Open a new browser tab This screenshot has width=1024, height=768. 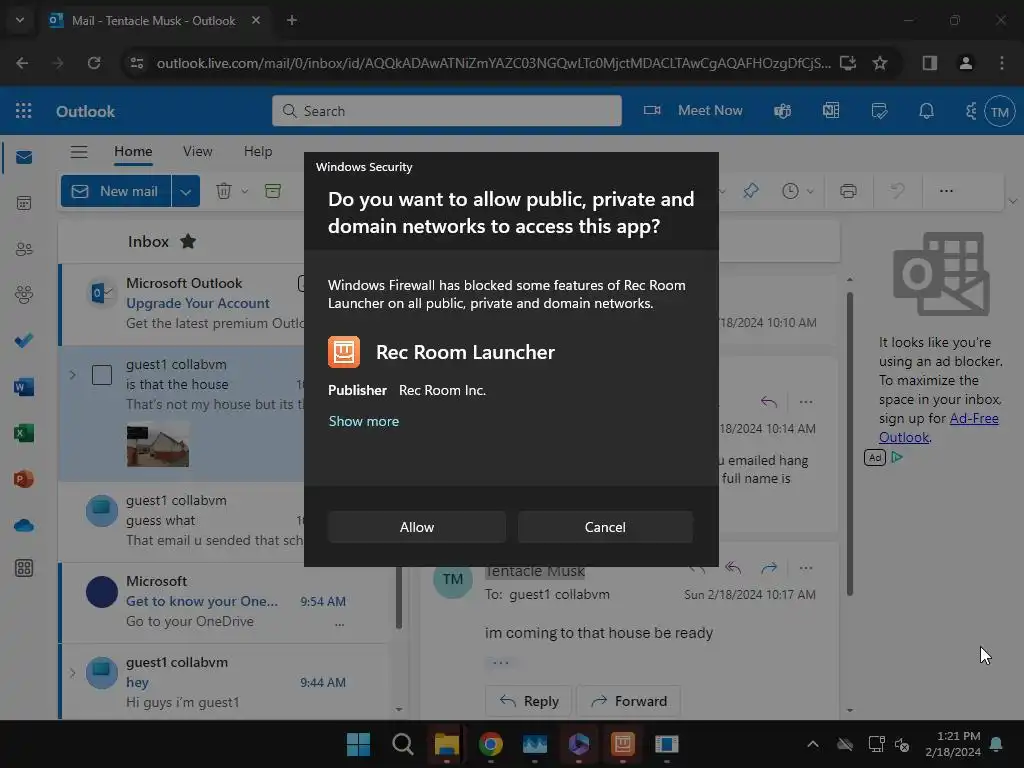[292, 20]
